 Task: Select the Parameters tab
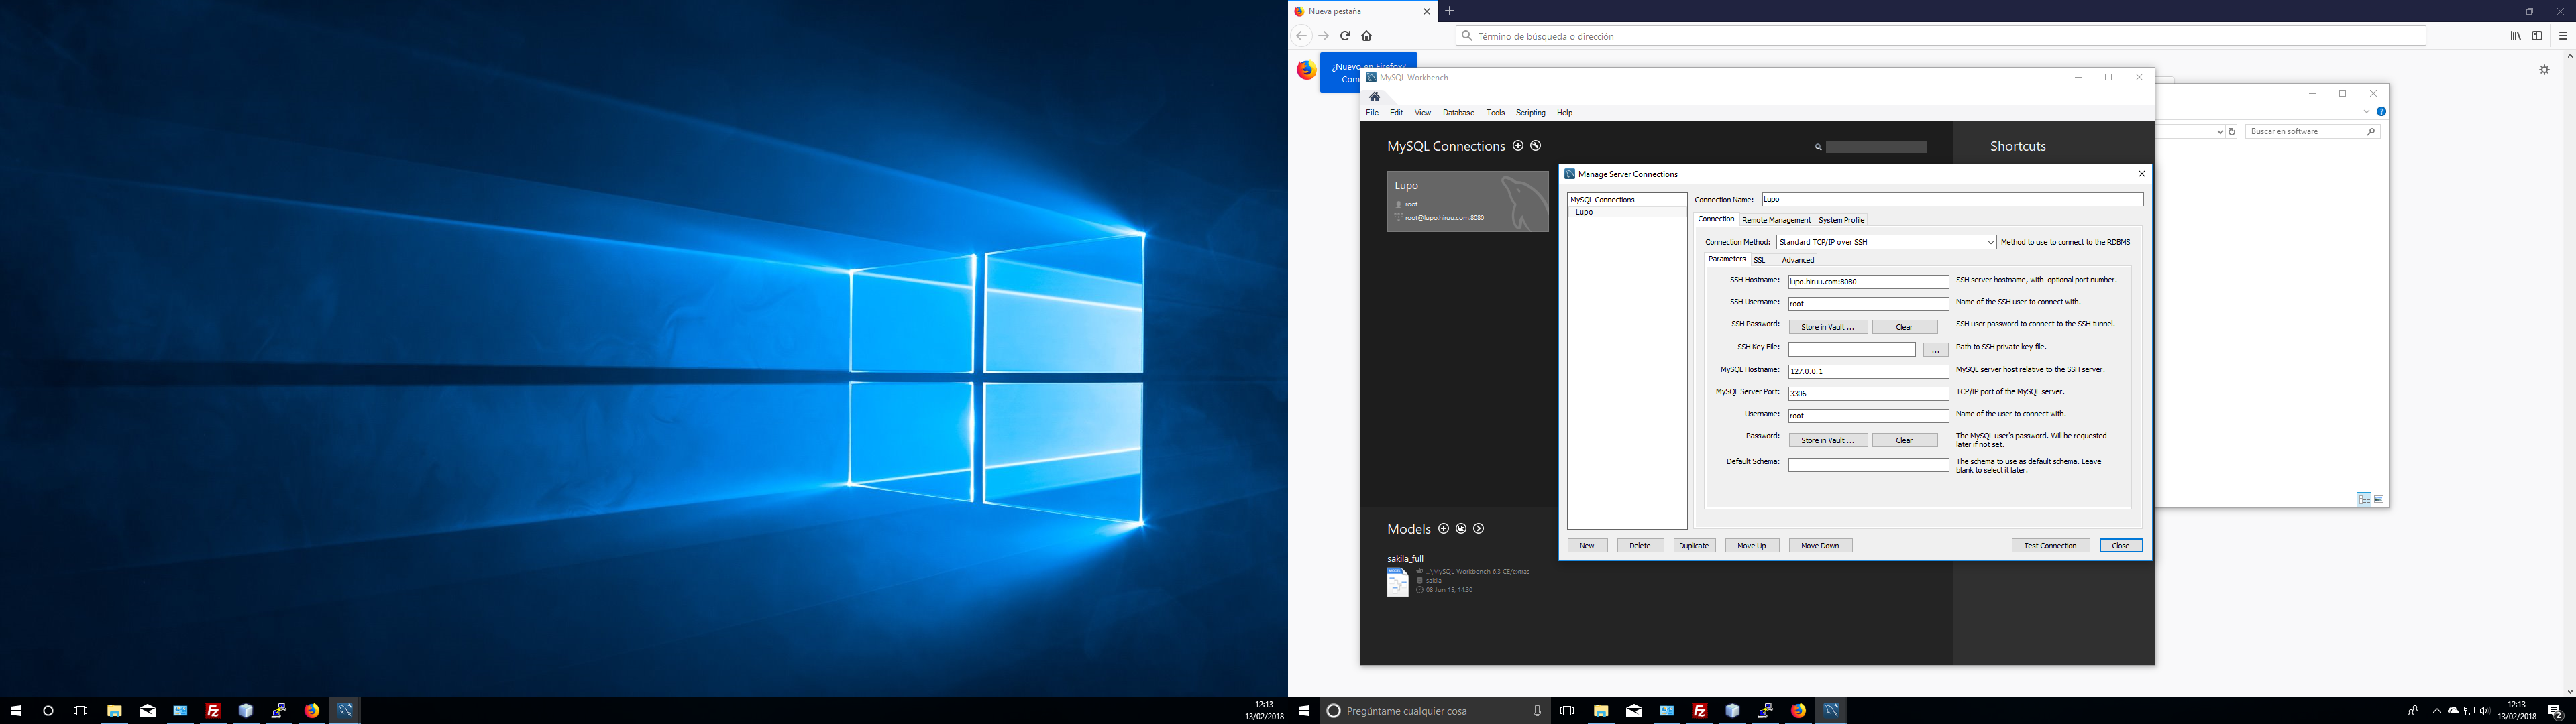pyautogui.click(x=1726, y=259)
